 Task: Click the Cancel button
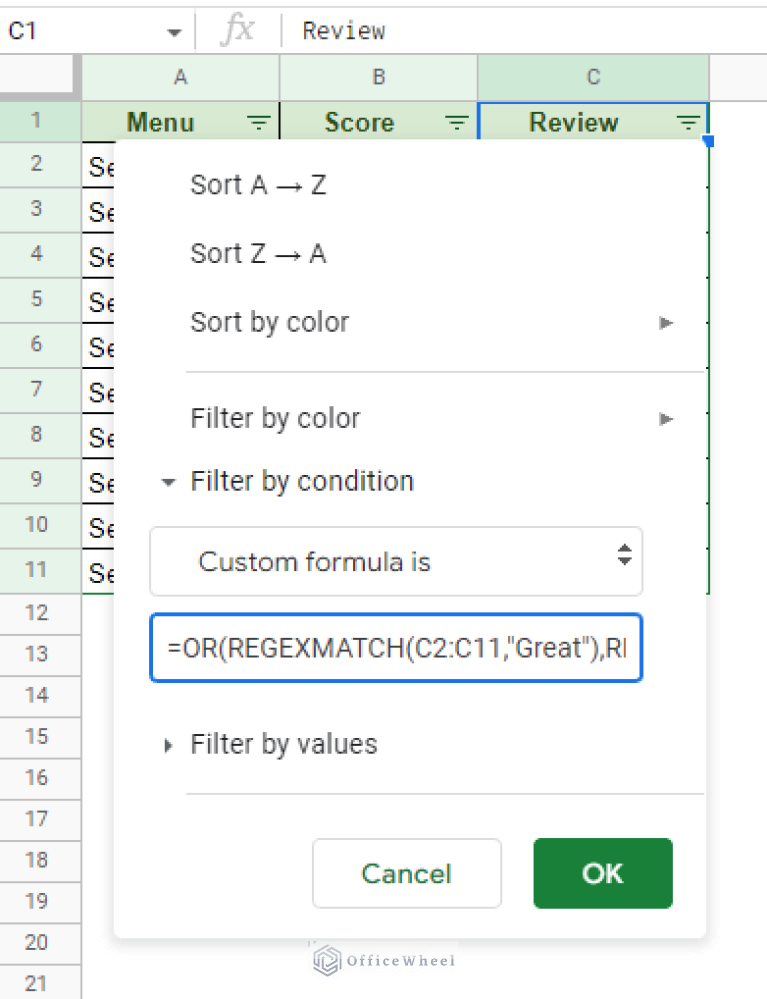406,873
